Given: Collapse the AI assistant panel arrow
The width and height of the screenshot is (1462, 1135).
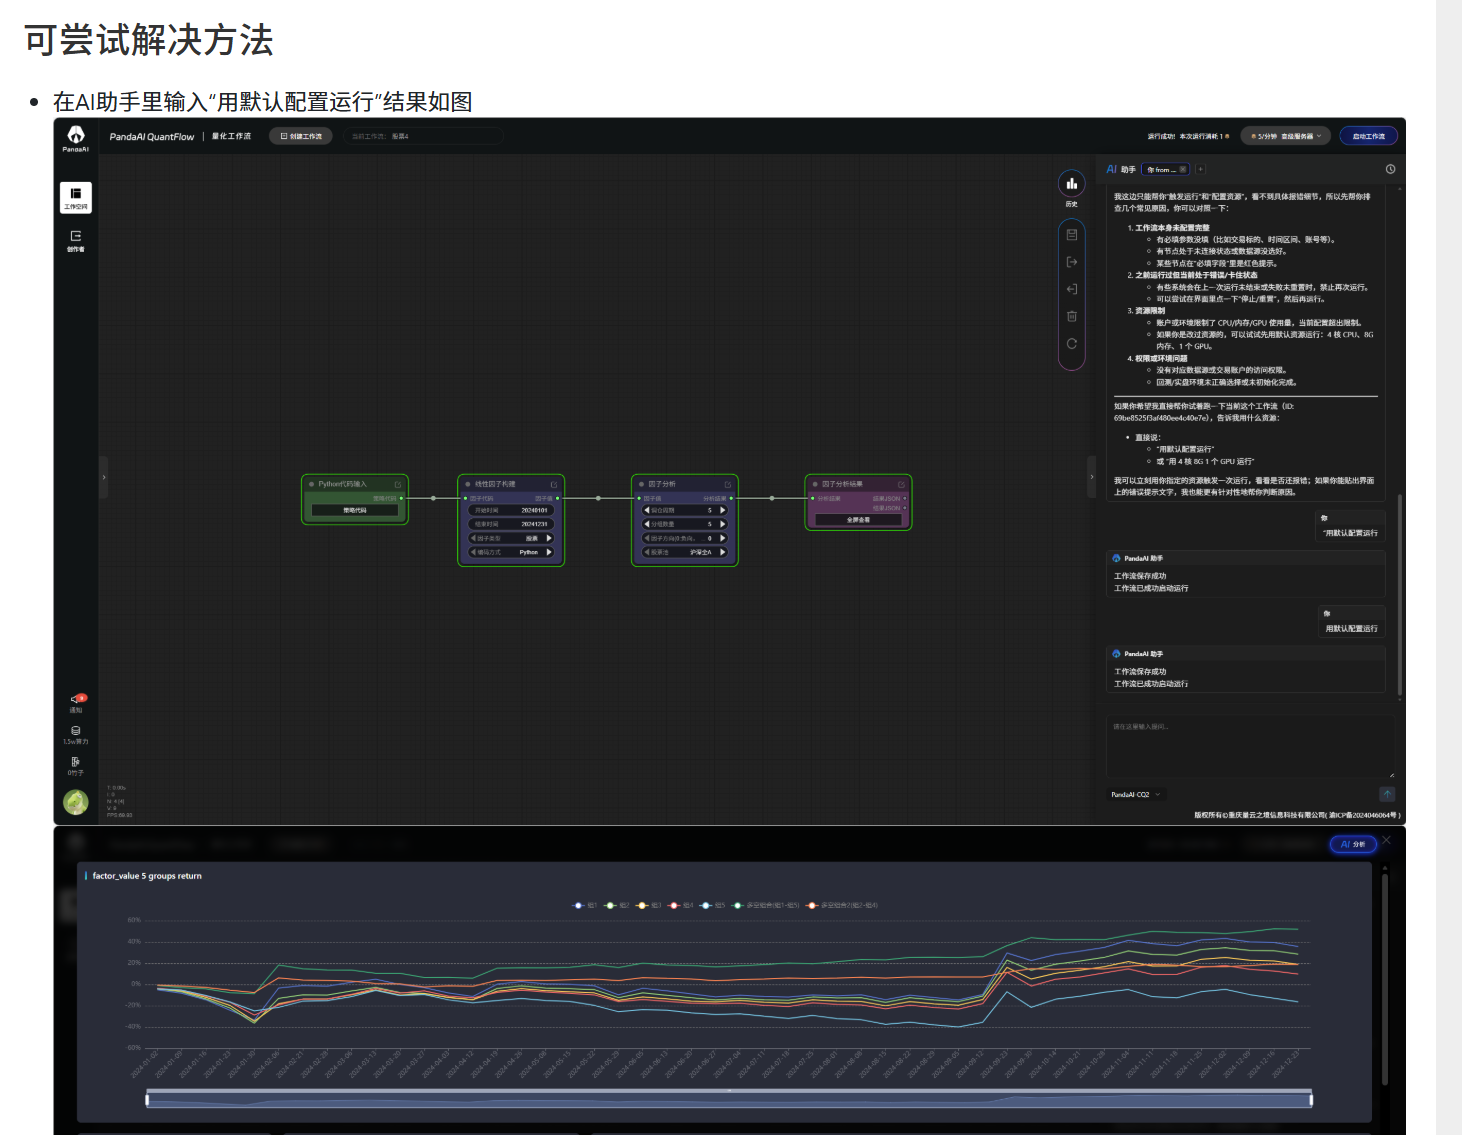Looking at the screenshot, I should [1092, 477].
